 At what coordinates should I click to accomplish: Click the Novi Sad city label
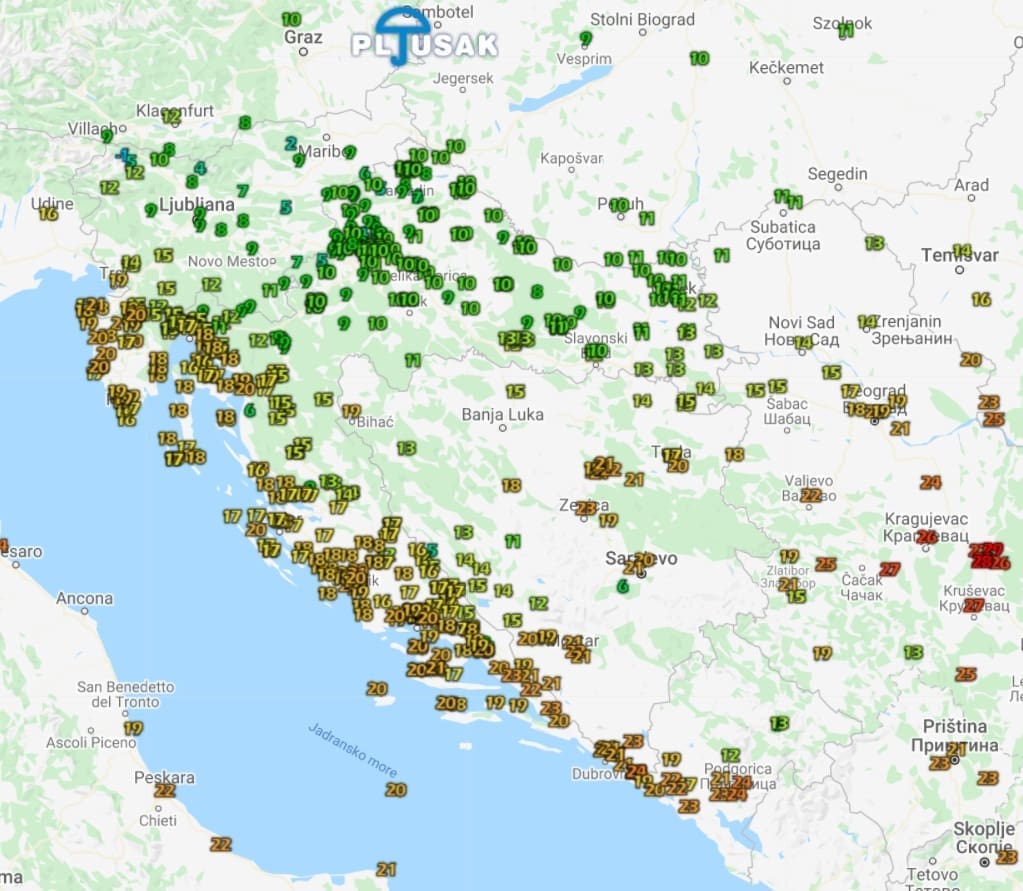801,322
